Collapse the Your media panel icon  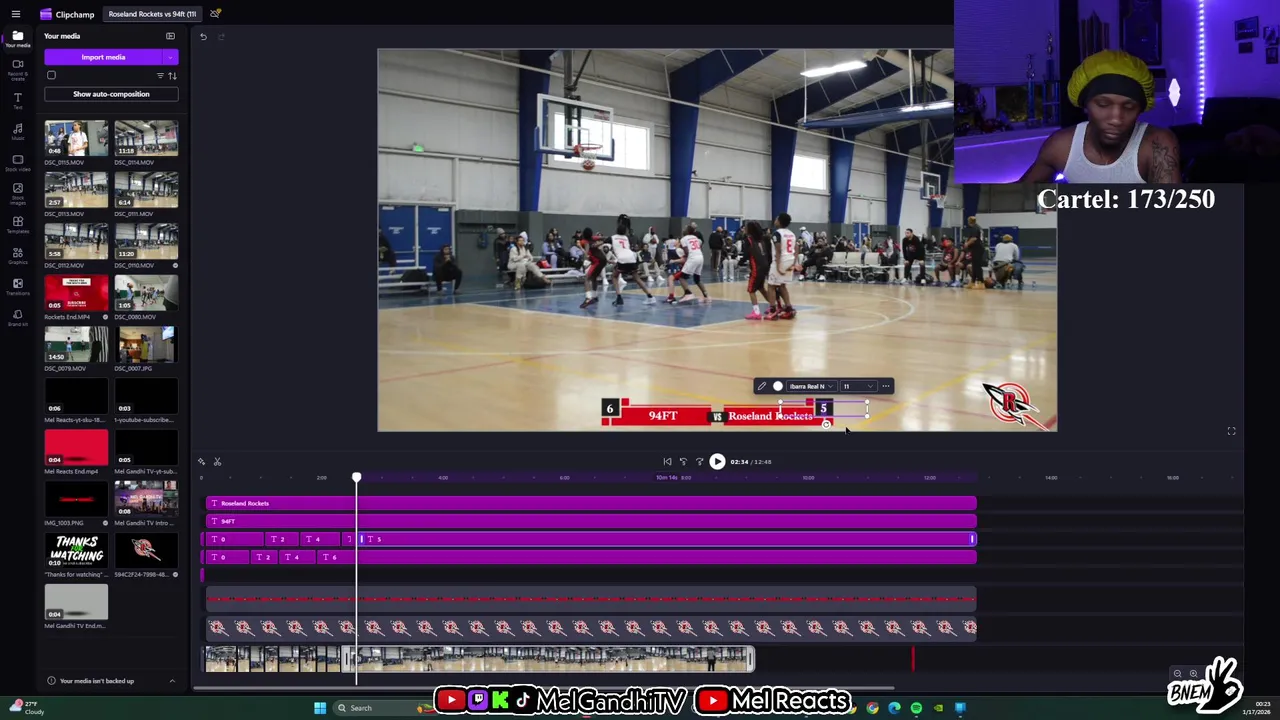point(170,36)
